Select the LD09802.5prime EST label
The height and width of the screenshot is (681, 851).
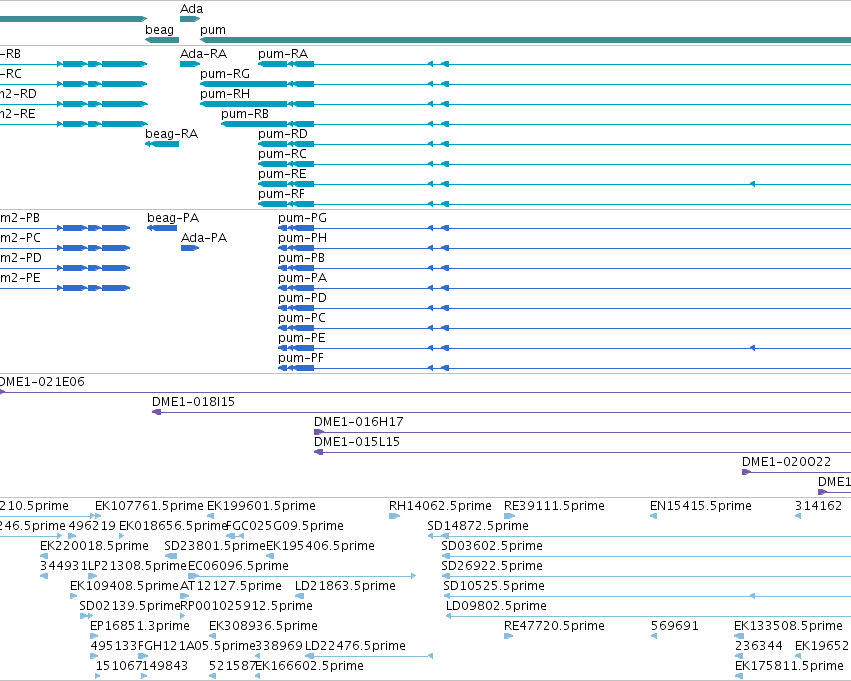tap(497, 607)
